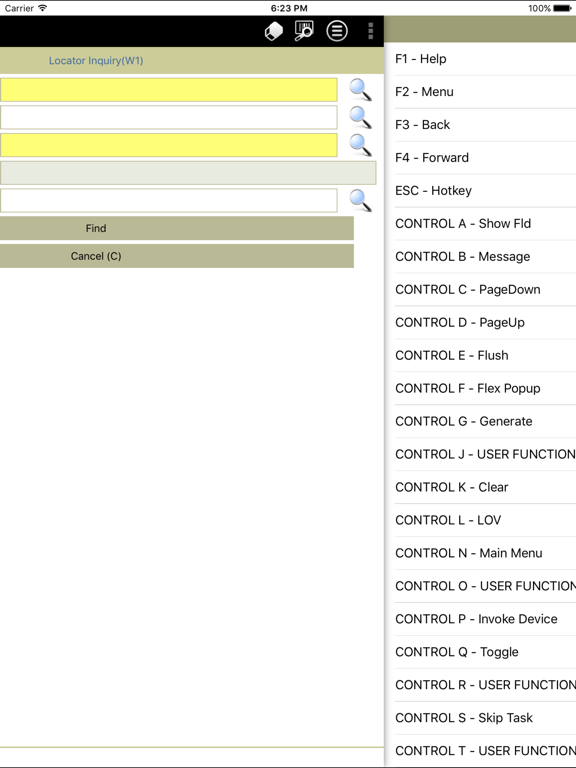Open the vertical three-dot overflow menu
Viewport: 576px width, 768px height.
point(371,31)
